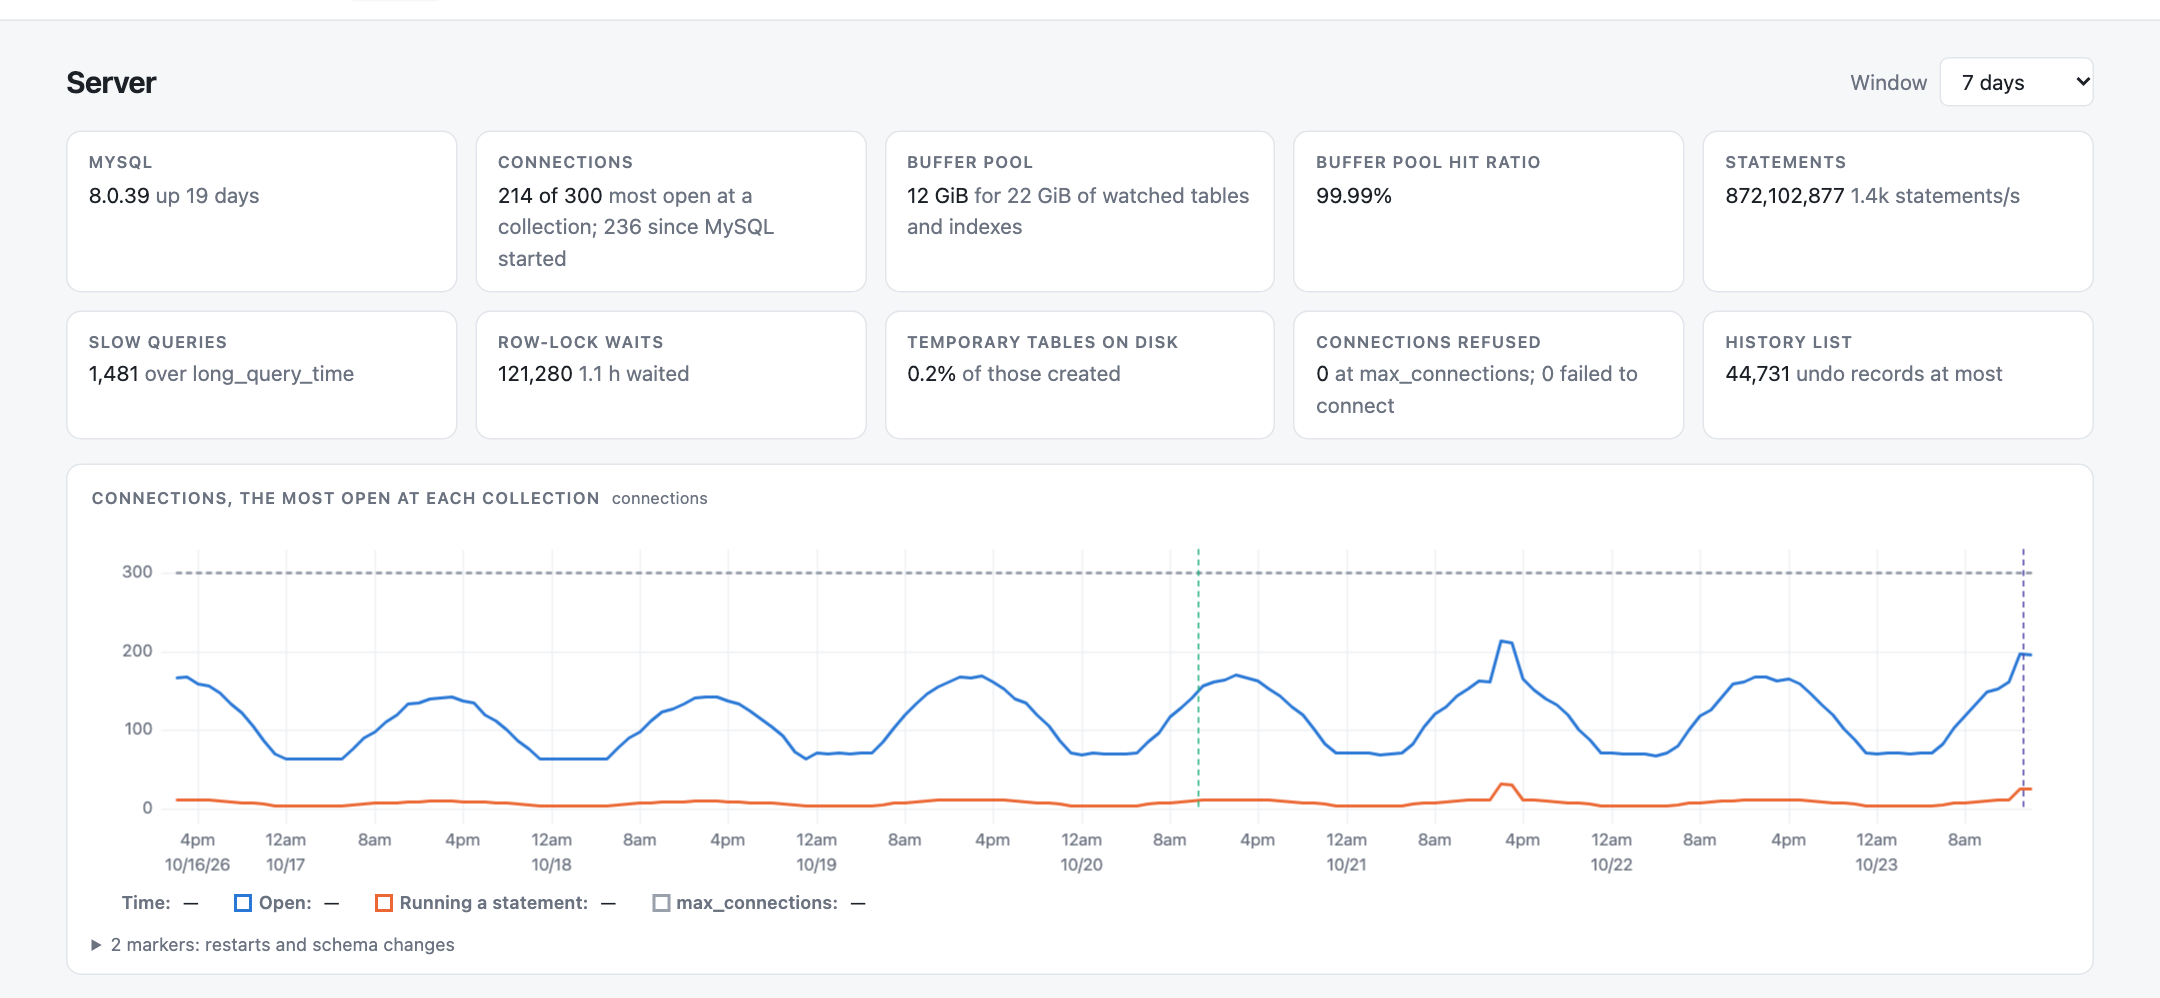Image resolution: width=2160 pixels, height=998 pixels.
Task: Click the 'Window' label
Action: [x=1888, y=82]
